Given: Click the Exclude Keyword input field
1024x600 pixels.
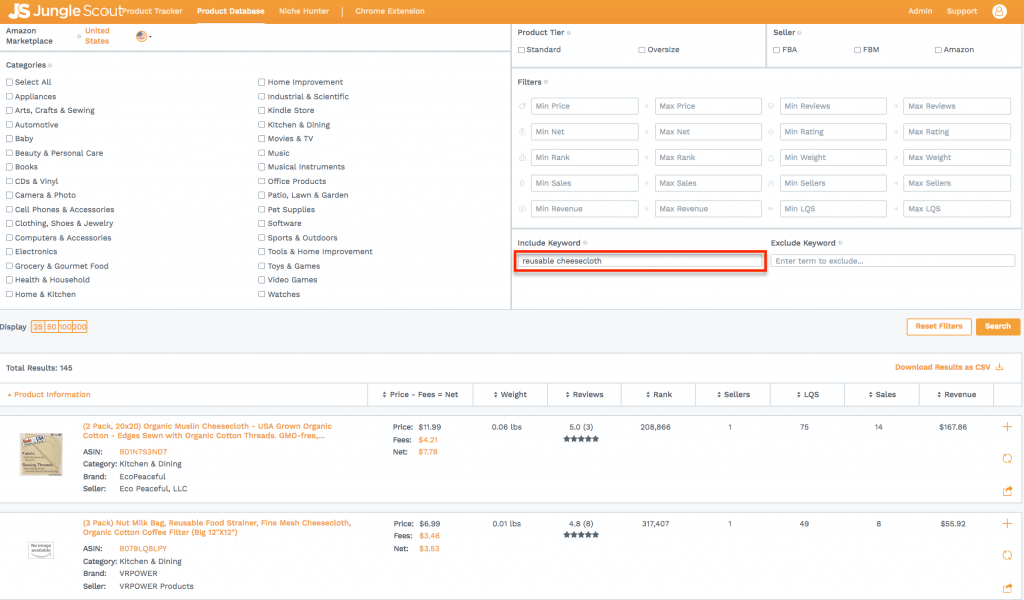Looking at the screenshot, I should click(x=893, y=261).
